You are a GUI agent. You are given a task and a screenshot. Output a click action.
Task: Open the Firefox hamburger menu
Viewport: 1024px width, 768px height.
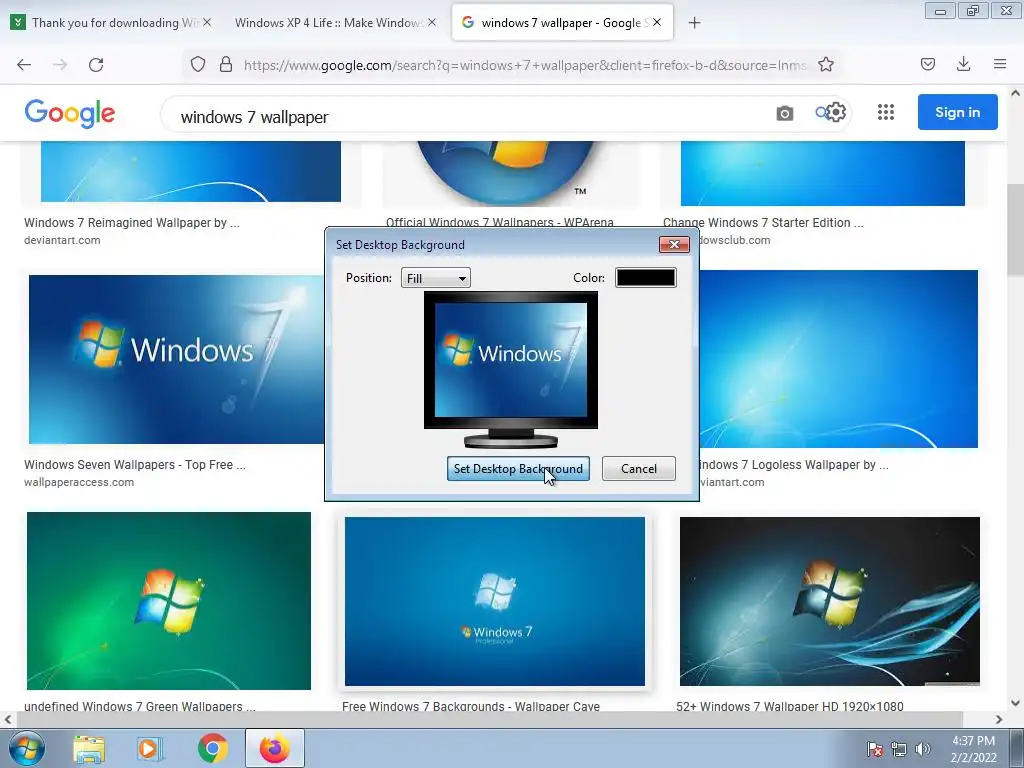[1000, 64]
